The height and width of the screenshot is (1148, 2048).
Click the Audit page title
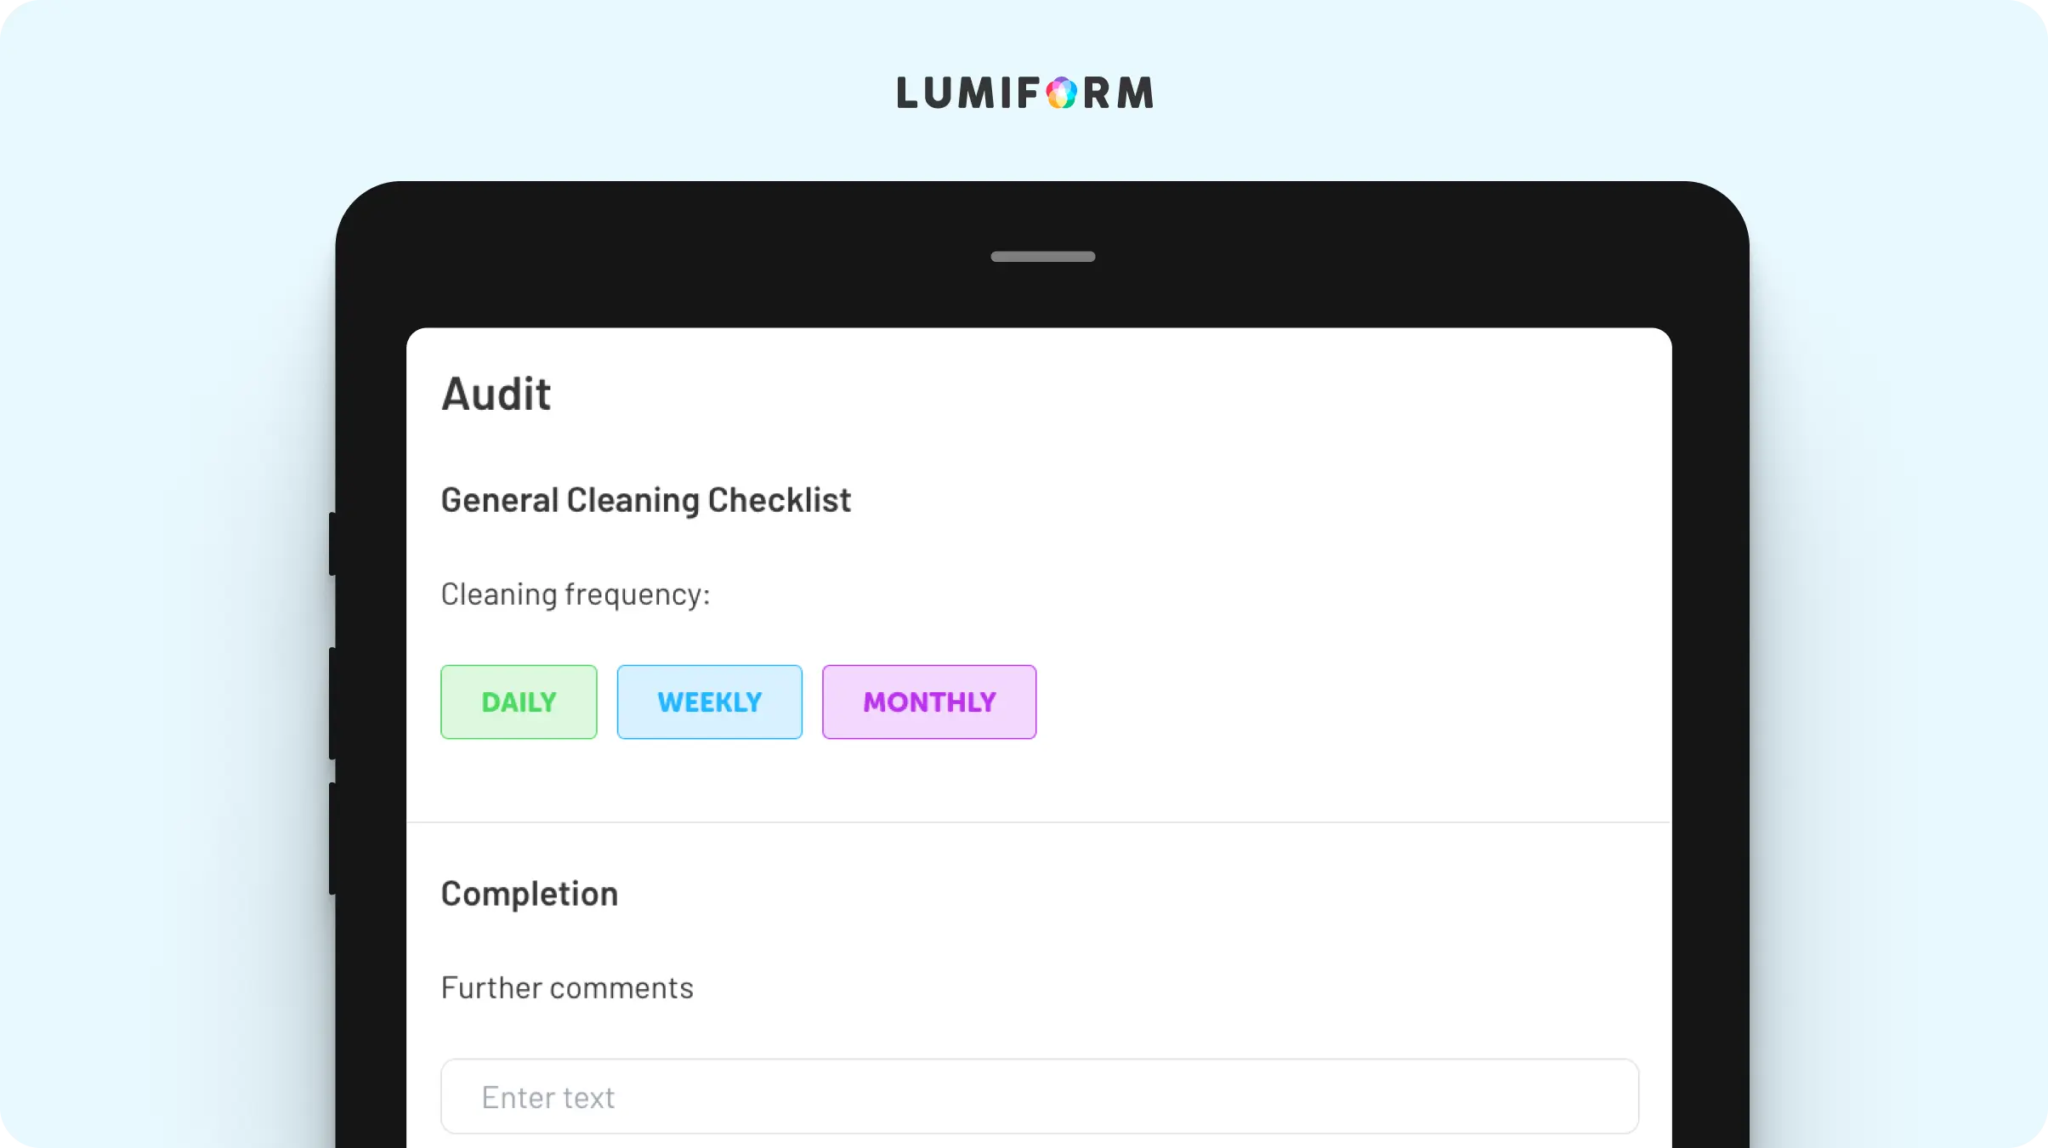[x=496, y=394]
